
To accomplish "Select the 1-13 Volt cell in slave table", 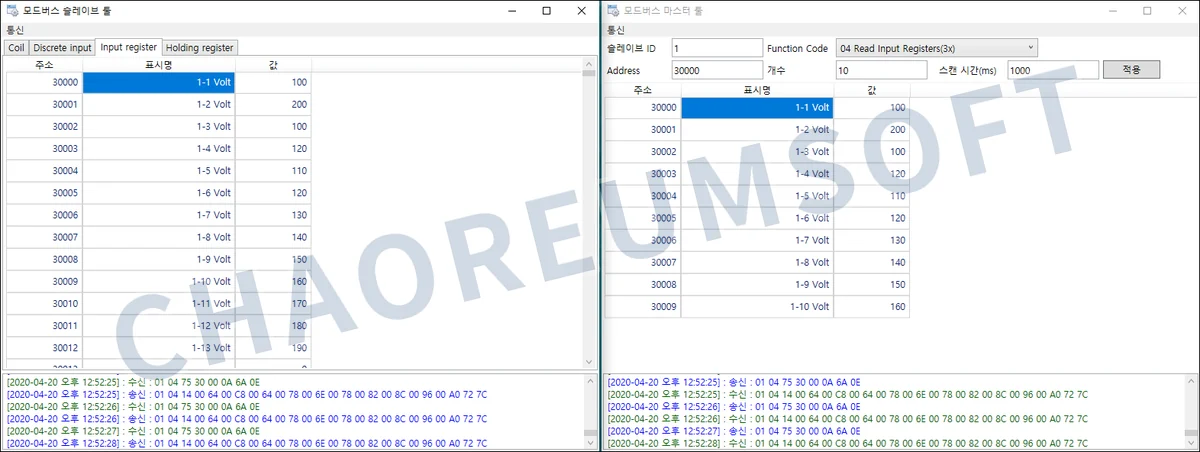I will (x=159, y=347).
